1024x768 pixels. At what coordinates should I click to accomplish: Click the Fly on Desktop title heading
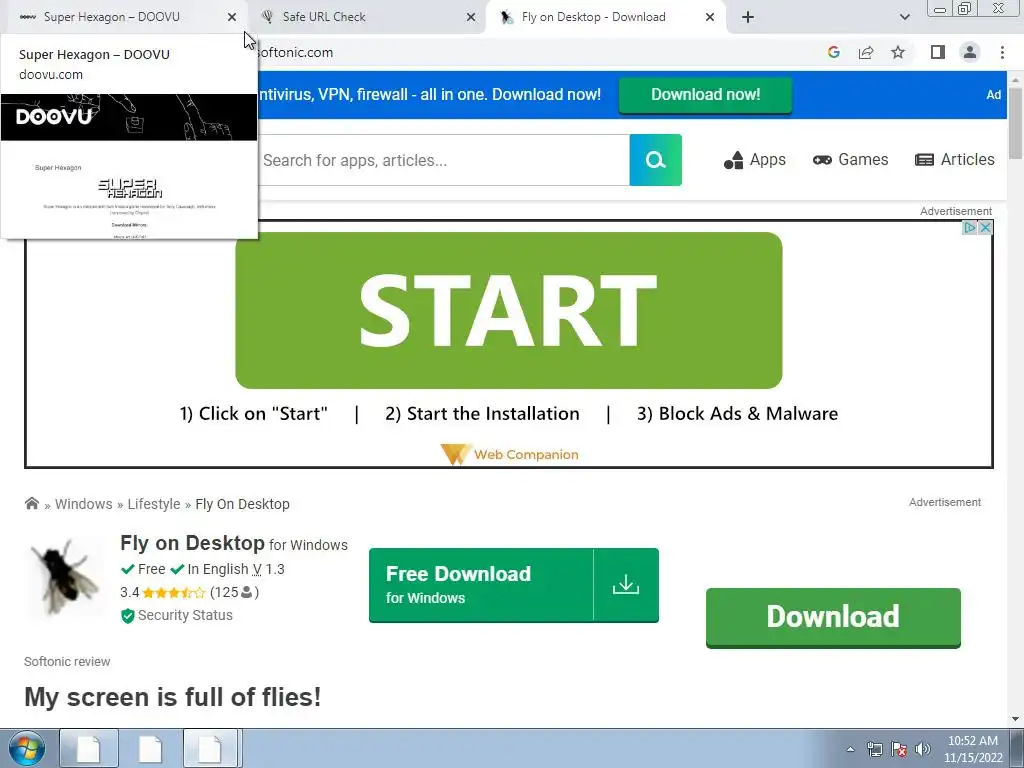(x=192, y=543)
